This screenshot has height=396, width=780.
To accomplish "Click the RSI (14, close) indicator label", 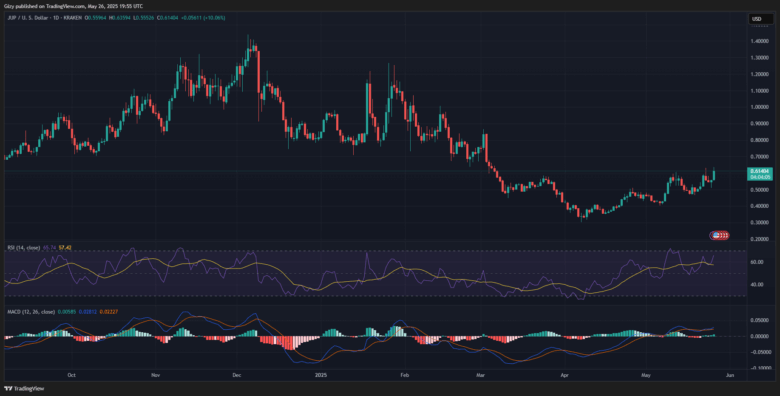I will [23, 247].
